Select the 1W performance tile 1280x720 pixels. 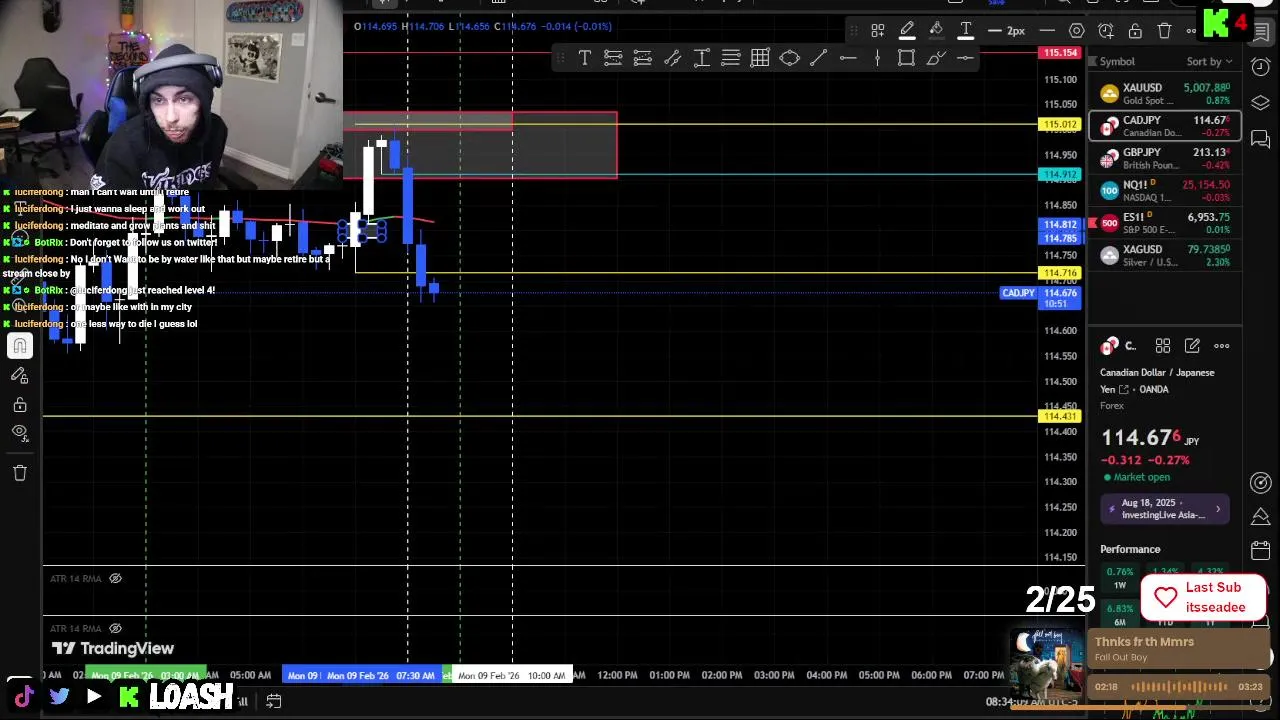click(1120, 578)
